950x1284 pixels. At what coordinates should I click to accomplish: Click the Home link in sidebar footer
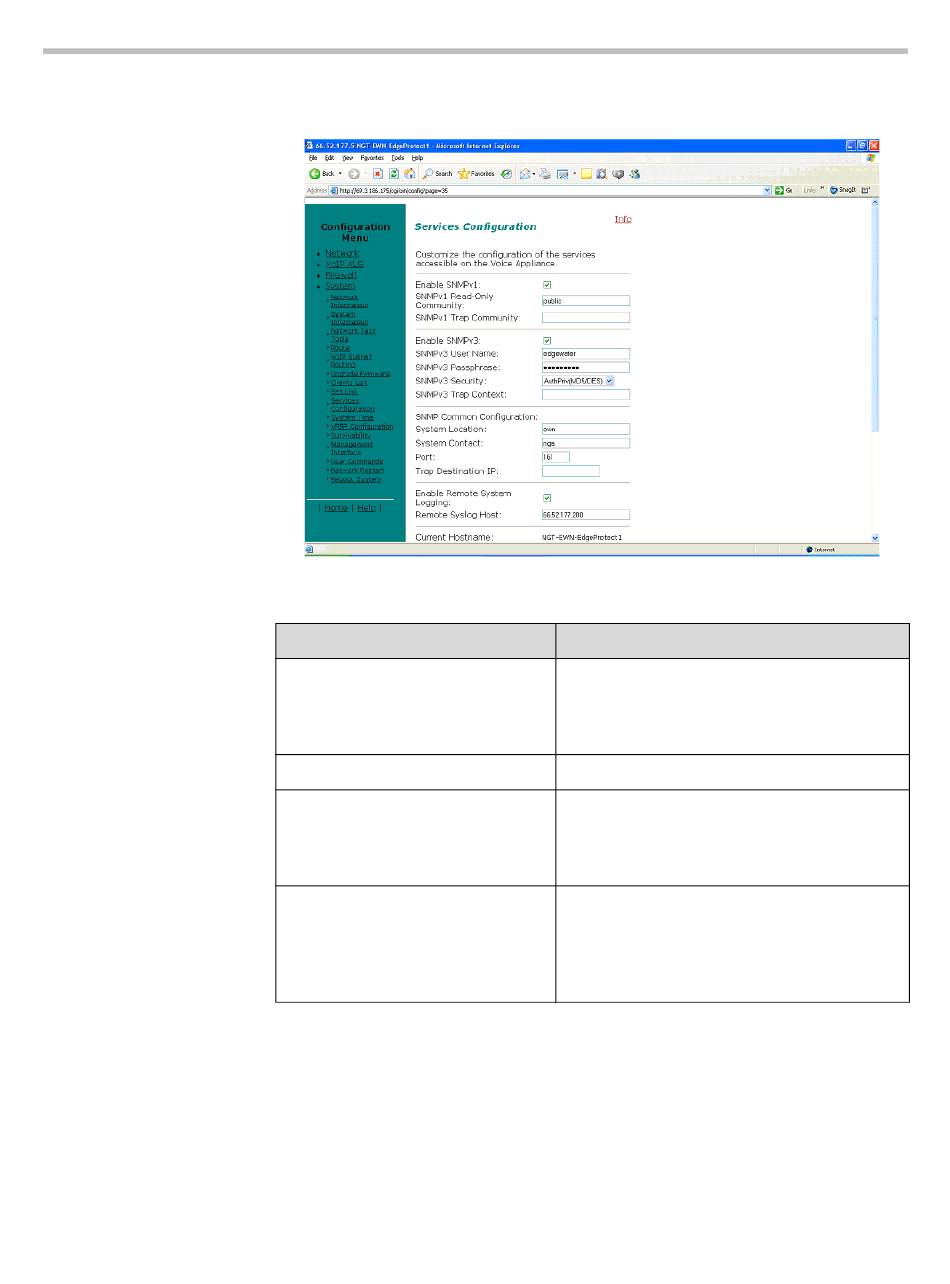click(336, 508)
